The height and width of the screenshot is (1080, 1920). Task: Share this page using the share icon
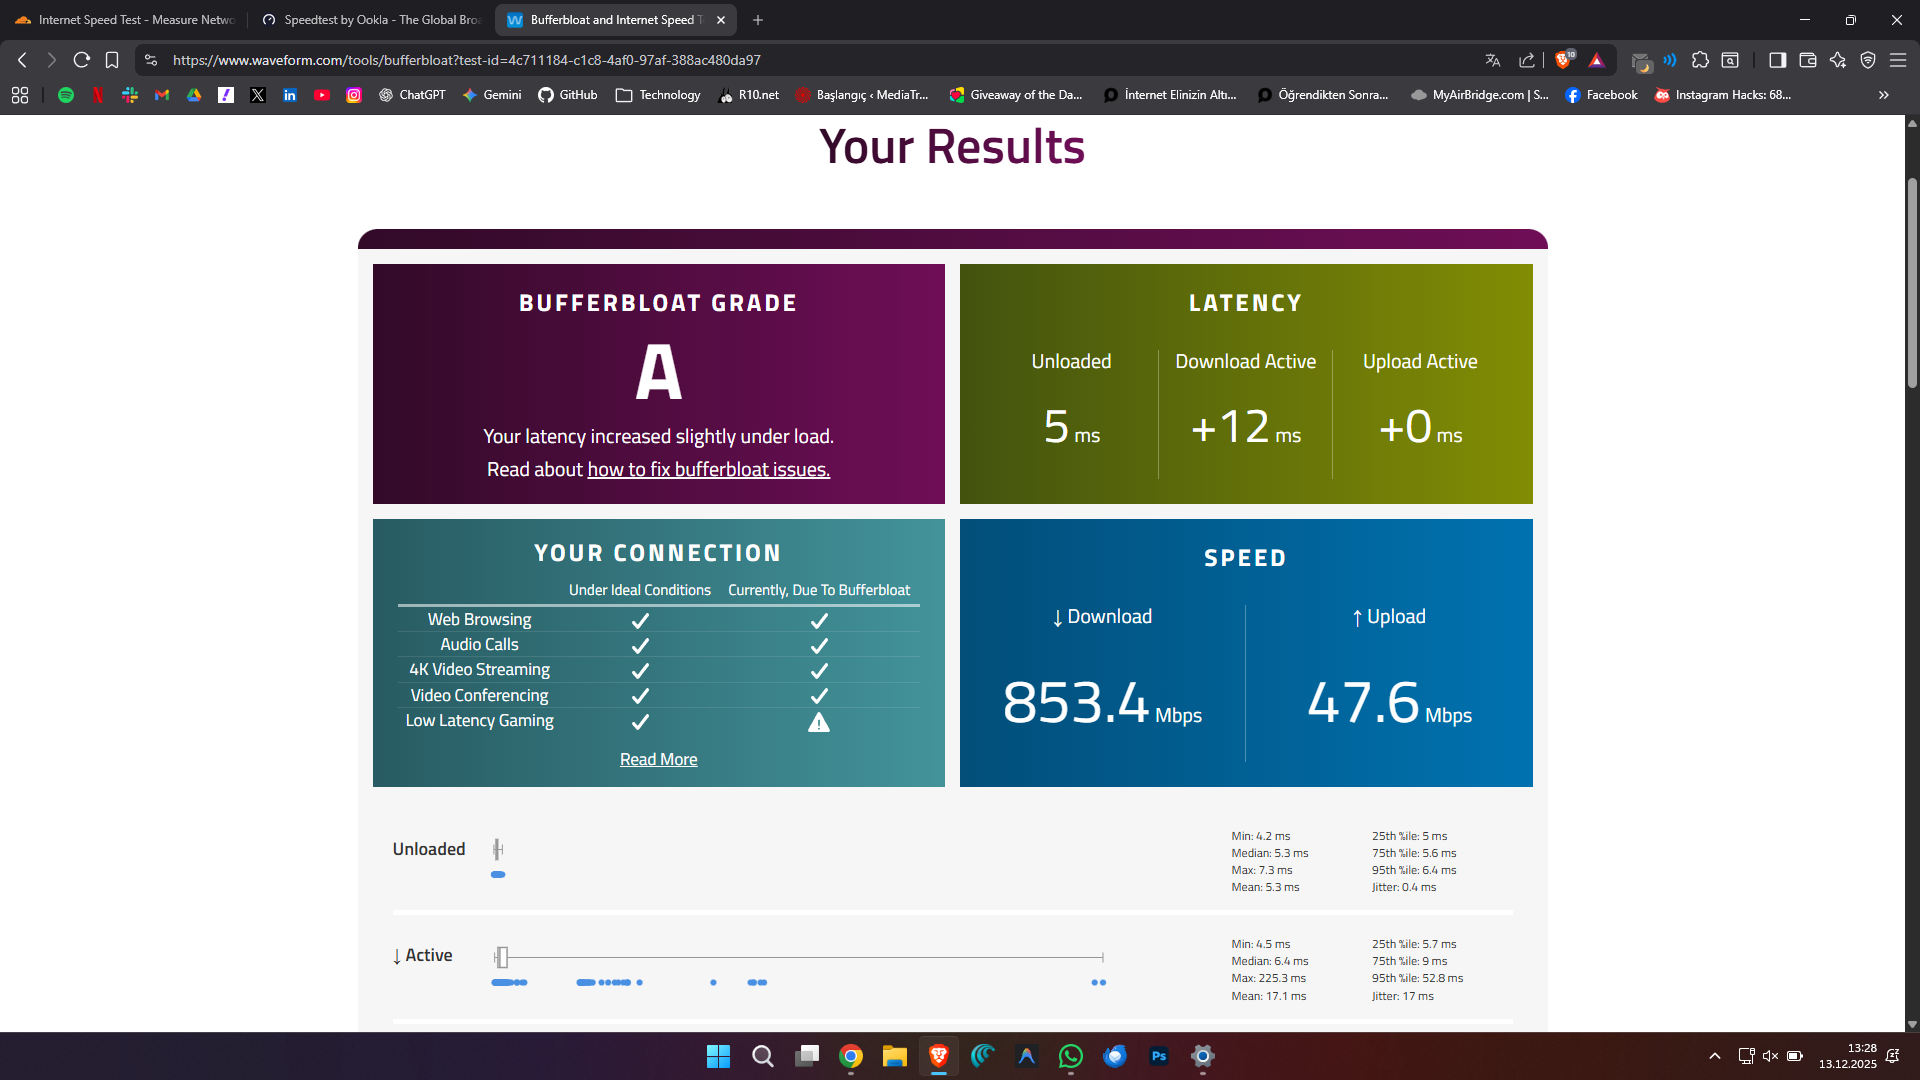(1527, 60)
